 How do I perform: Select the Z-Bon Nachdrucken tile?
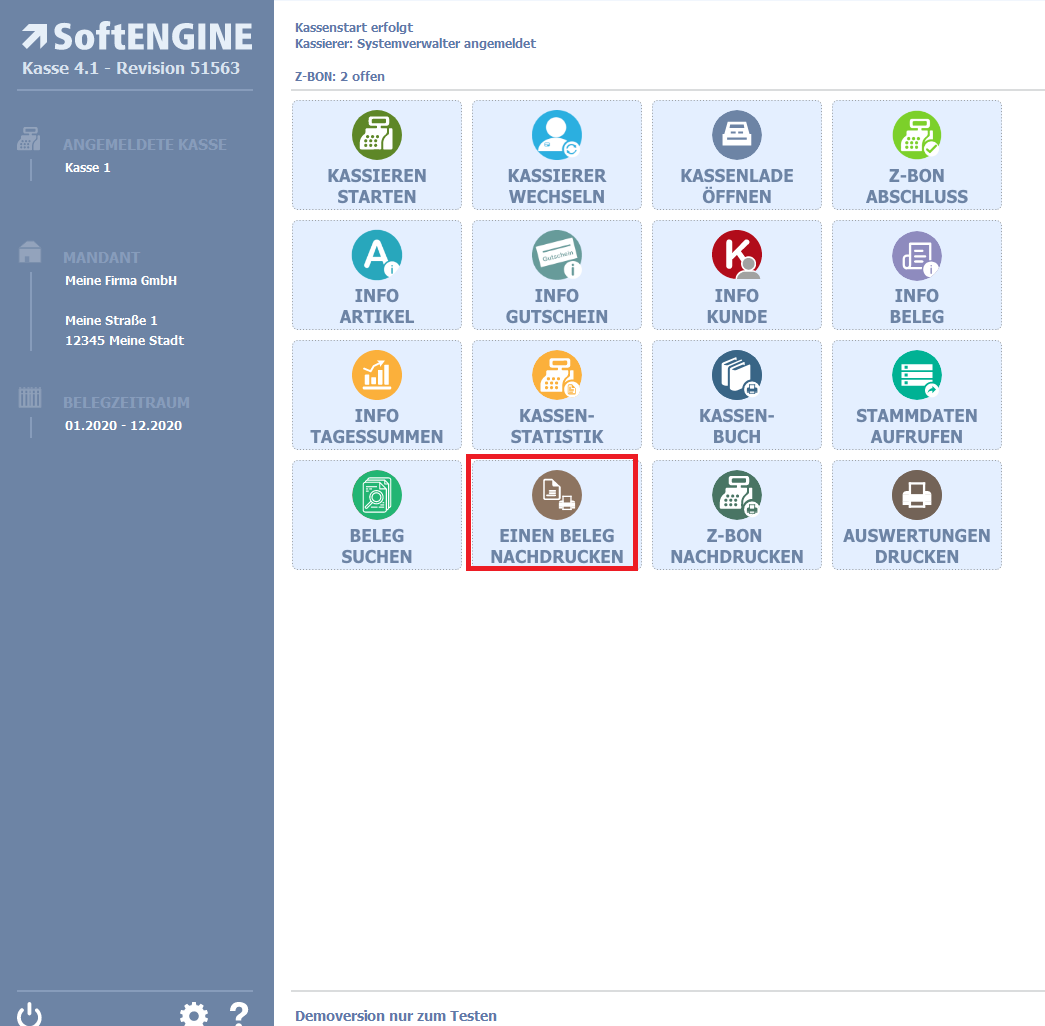(737, 515)
